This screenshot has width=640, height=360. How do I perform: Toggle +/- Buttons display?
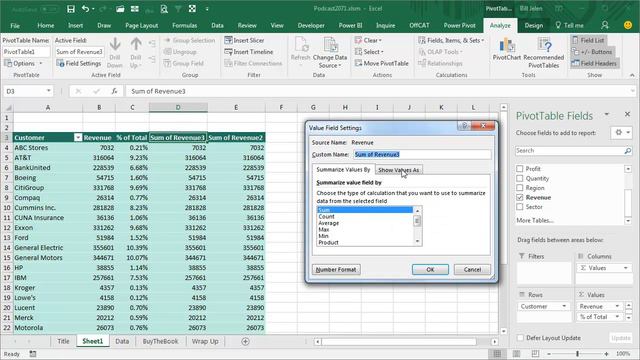(x=592, y=52)
